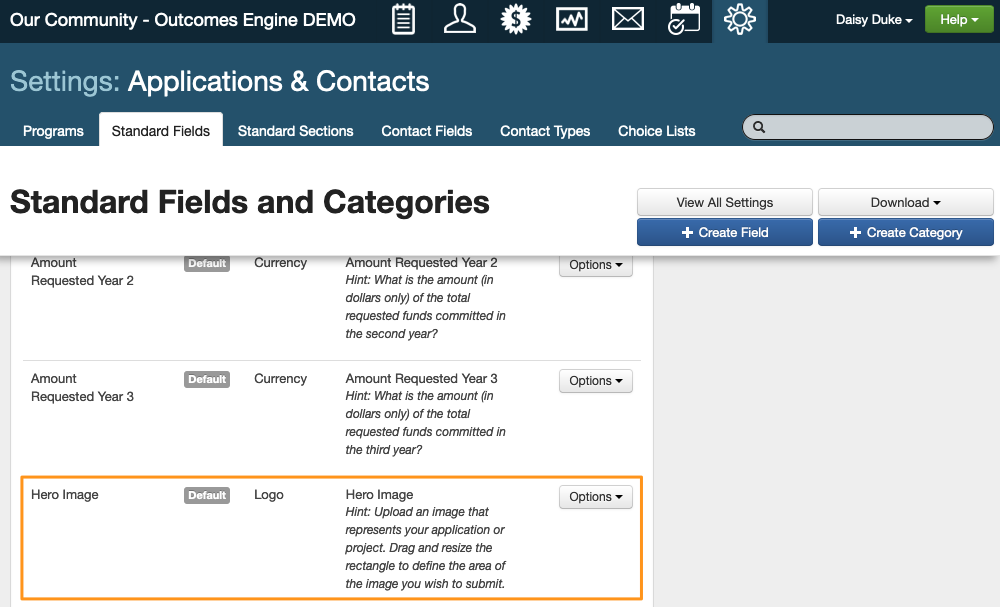Open the contacts person icon

[x=459, y=20]
